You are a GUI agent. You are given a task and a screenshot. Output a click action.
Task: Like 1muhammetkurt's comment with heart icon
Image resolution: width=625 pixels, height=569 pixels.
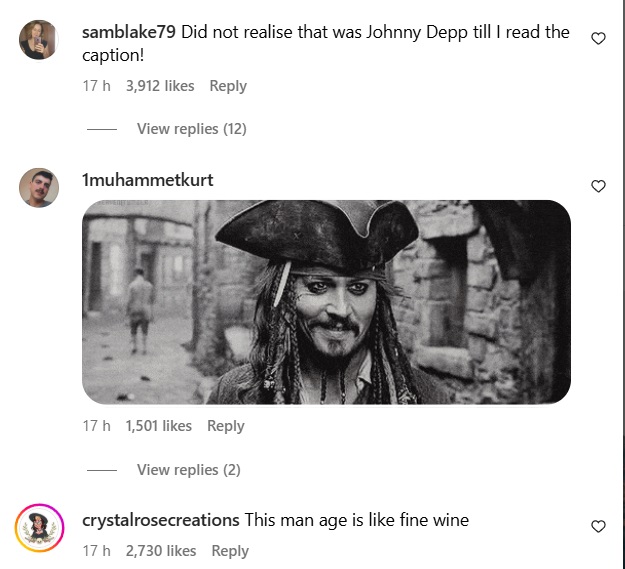click(598, 186)
